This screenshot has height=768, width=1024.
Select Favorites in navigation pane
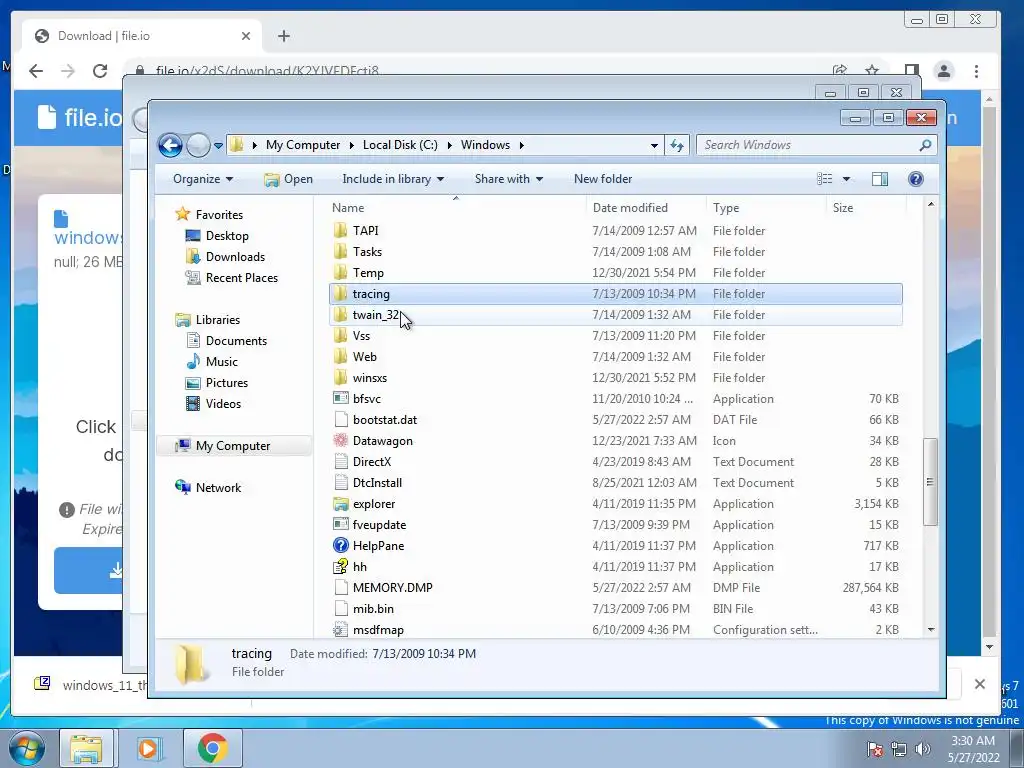(x=219, y=215)
